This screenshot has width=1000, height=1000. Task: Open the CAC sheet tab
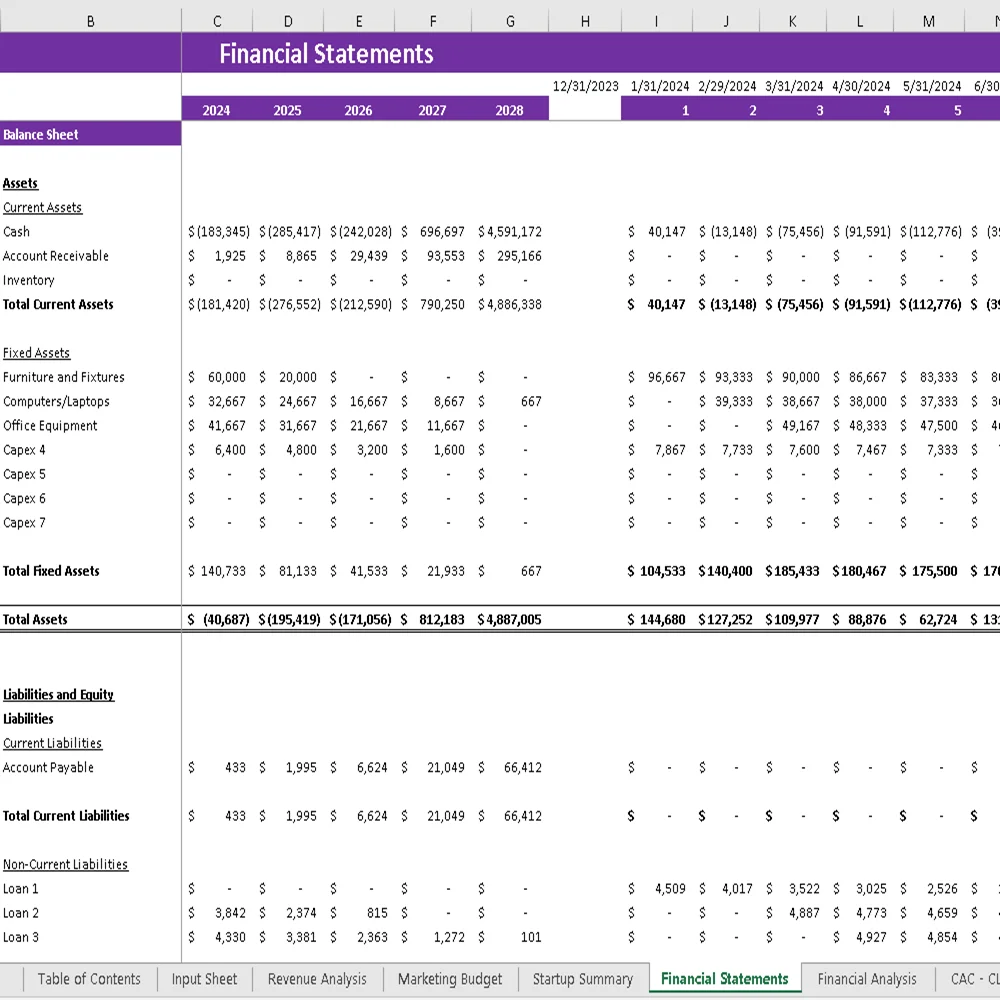[x=975, y=980]
